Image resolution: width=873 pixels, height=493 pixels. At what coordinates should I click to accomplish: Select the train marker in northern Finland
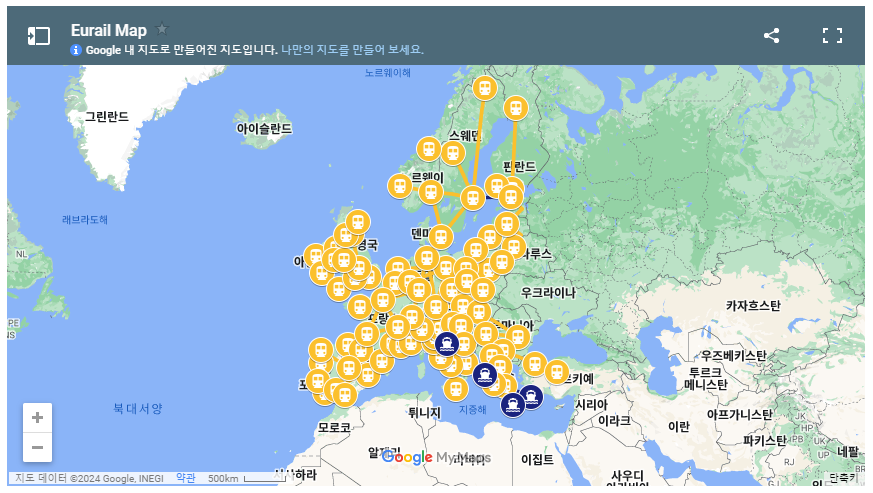516,108
